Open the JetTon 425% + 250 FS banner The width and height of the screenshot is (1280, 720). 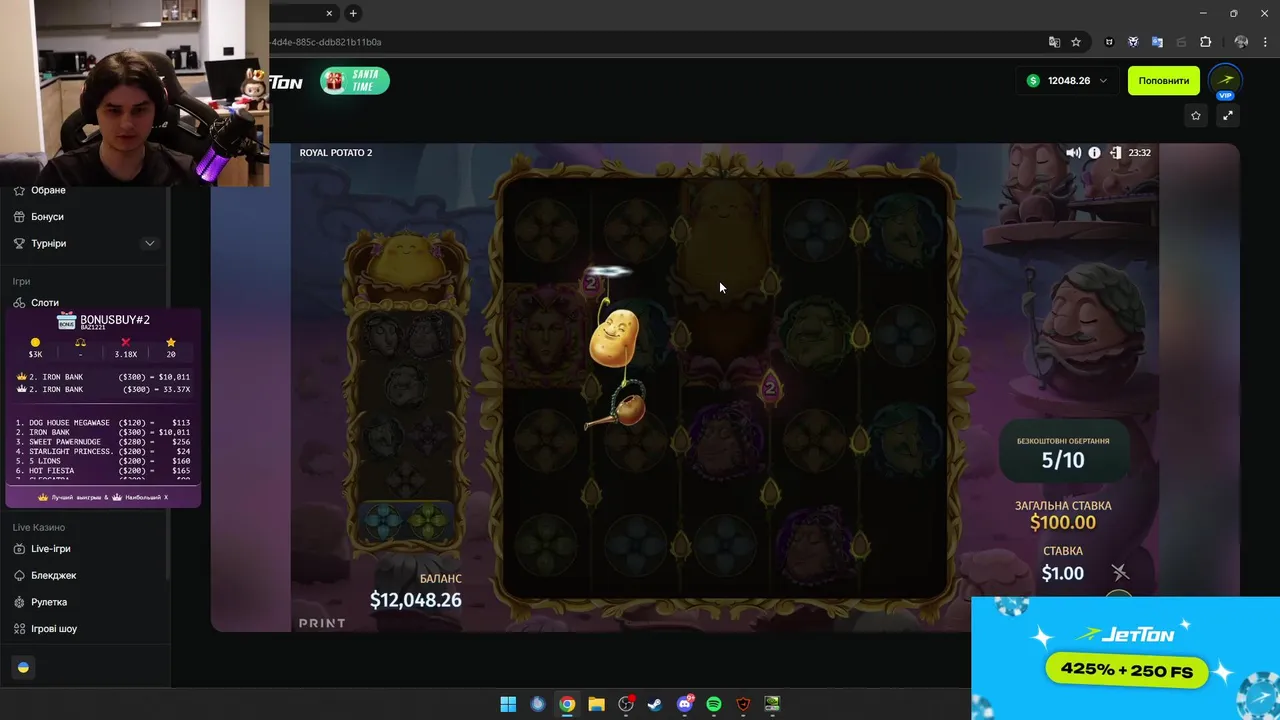click(x=1125, y=658)
